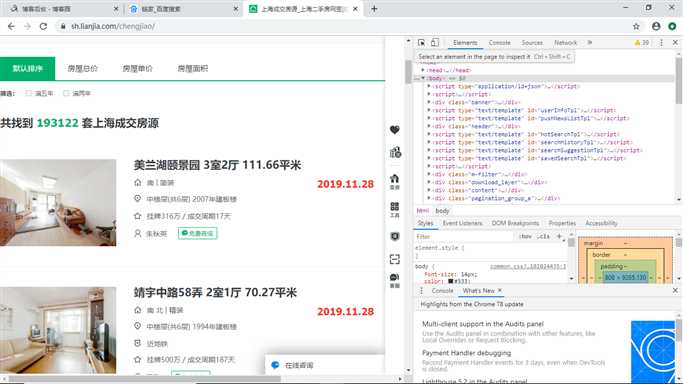This screenshot has width=683, height=384.
Task: Expand the div class download_layer node
Action: [429, 182]
